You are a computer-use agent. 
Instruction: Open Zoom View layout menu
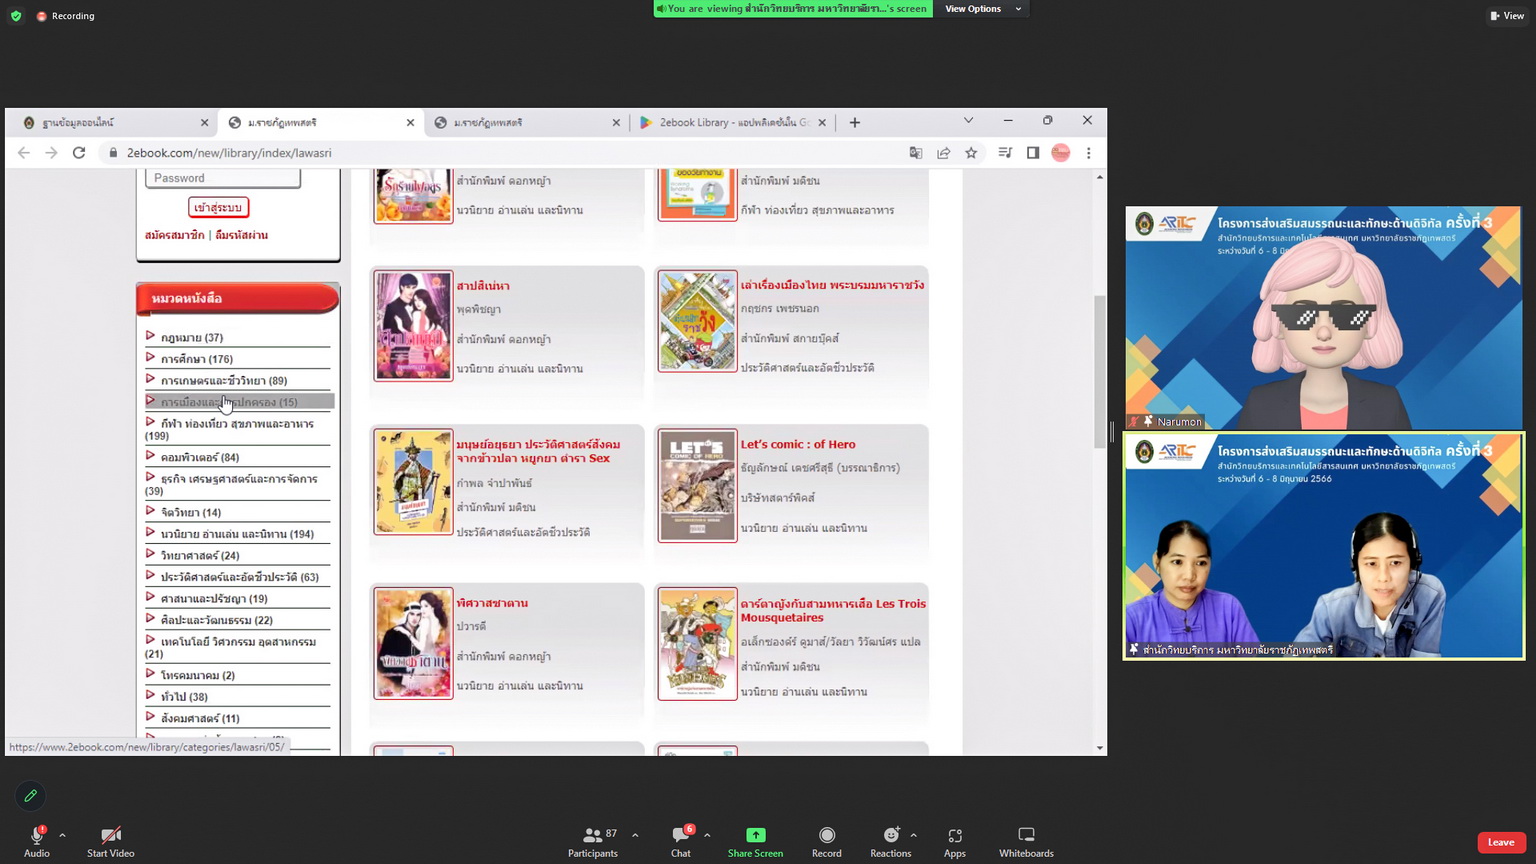(x=1507, y=15)
